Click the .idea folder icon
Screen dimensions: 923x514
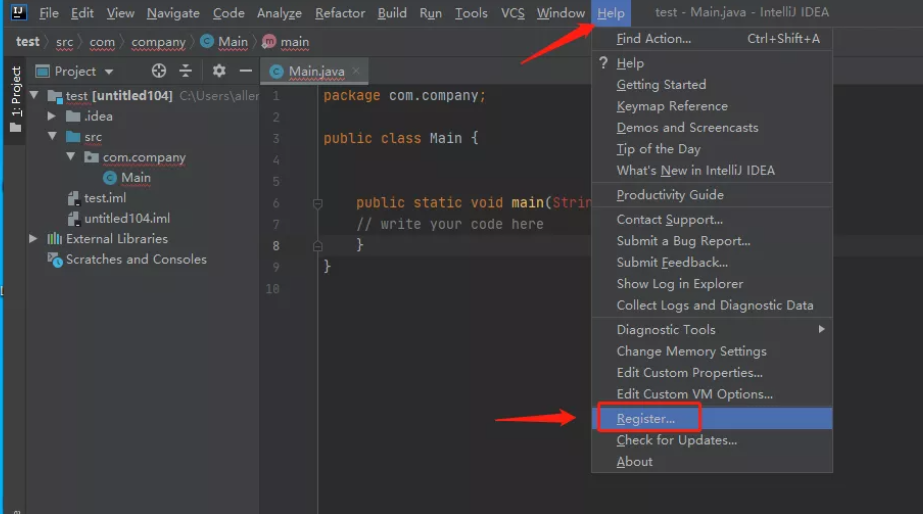(73, 116)
